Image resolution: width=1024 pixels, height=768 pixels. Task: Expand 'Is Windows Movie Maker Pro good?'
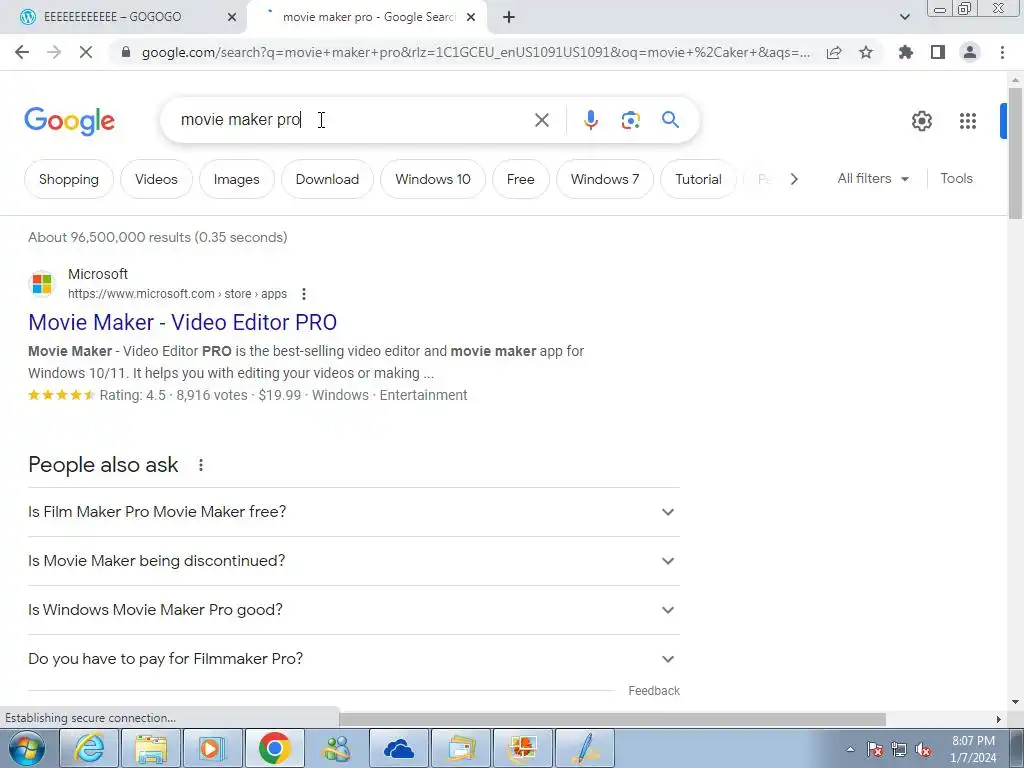coord(353,610)
